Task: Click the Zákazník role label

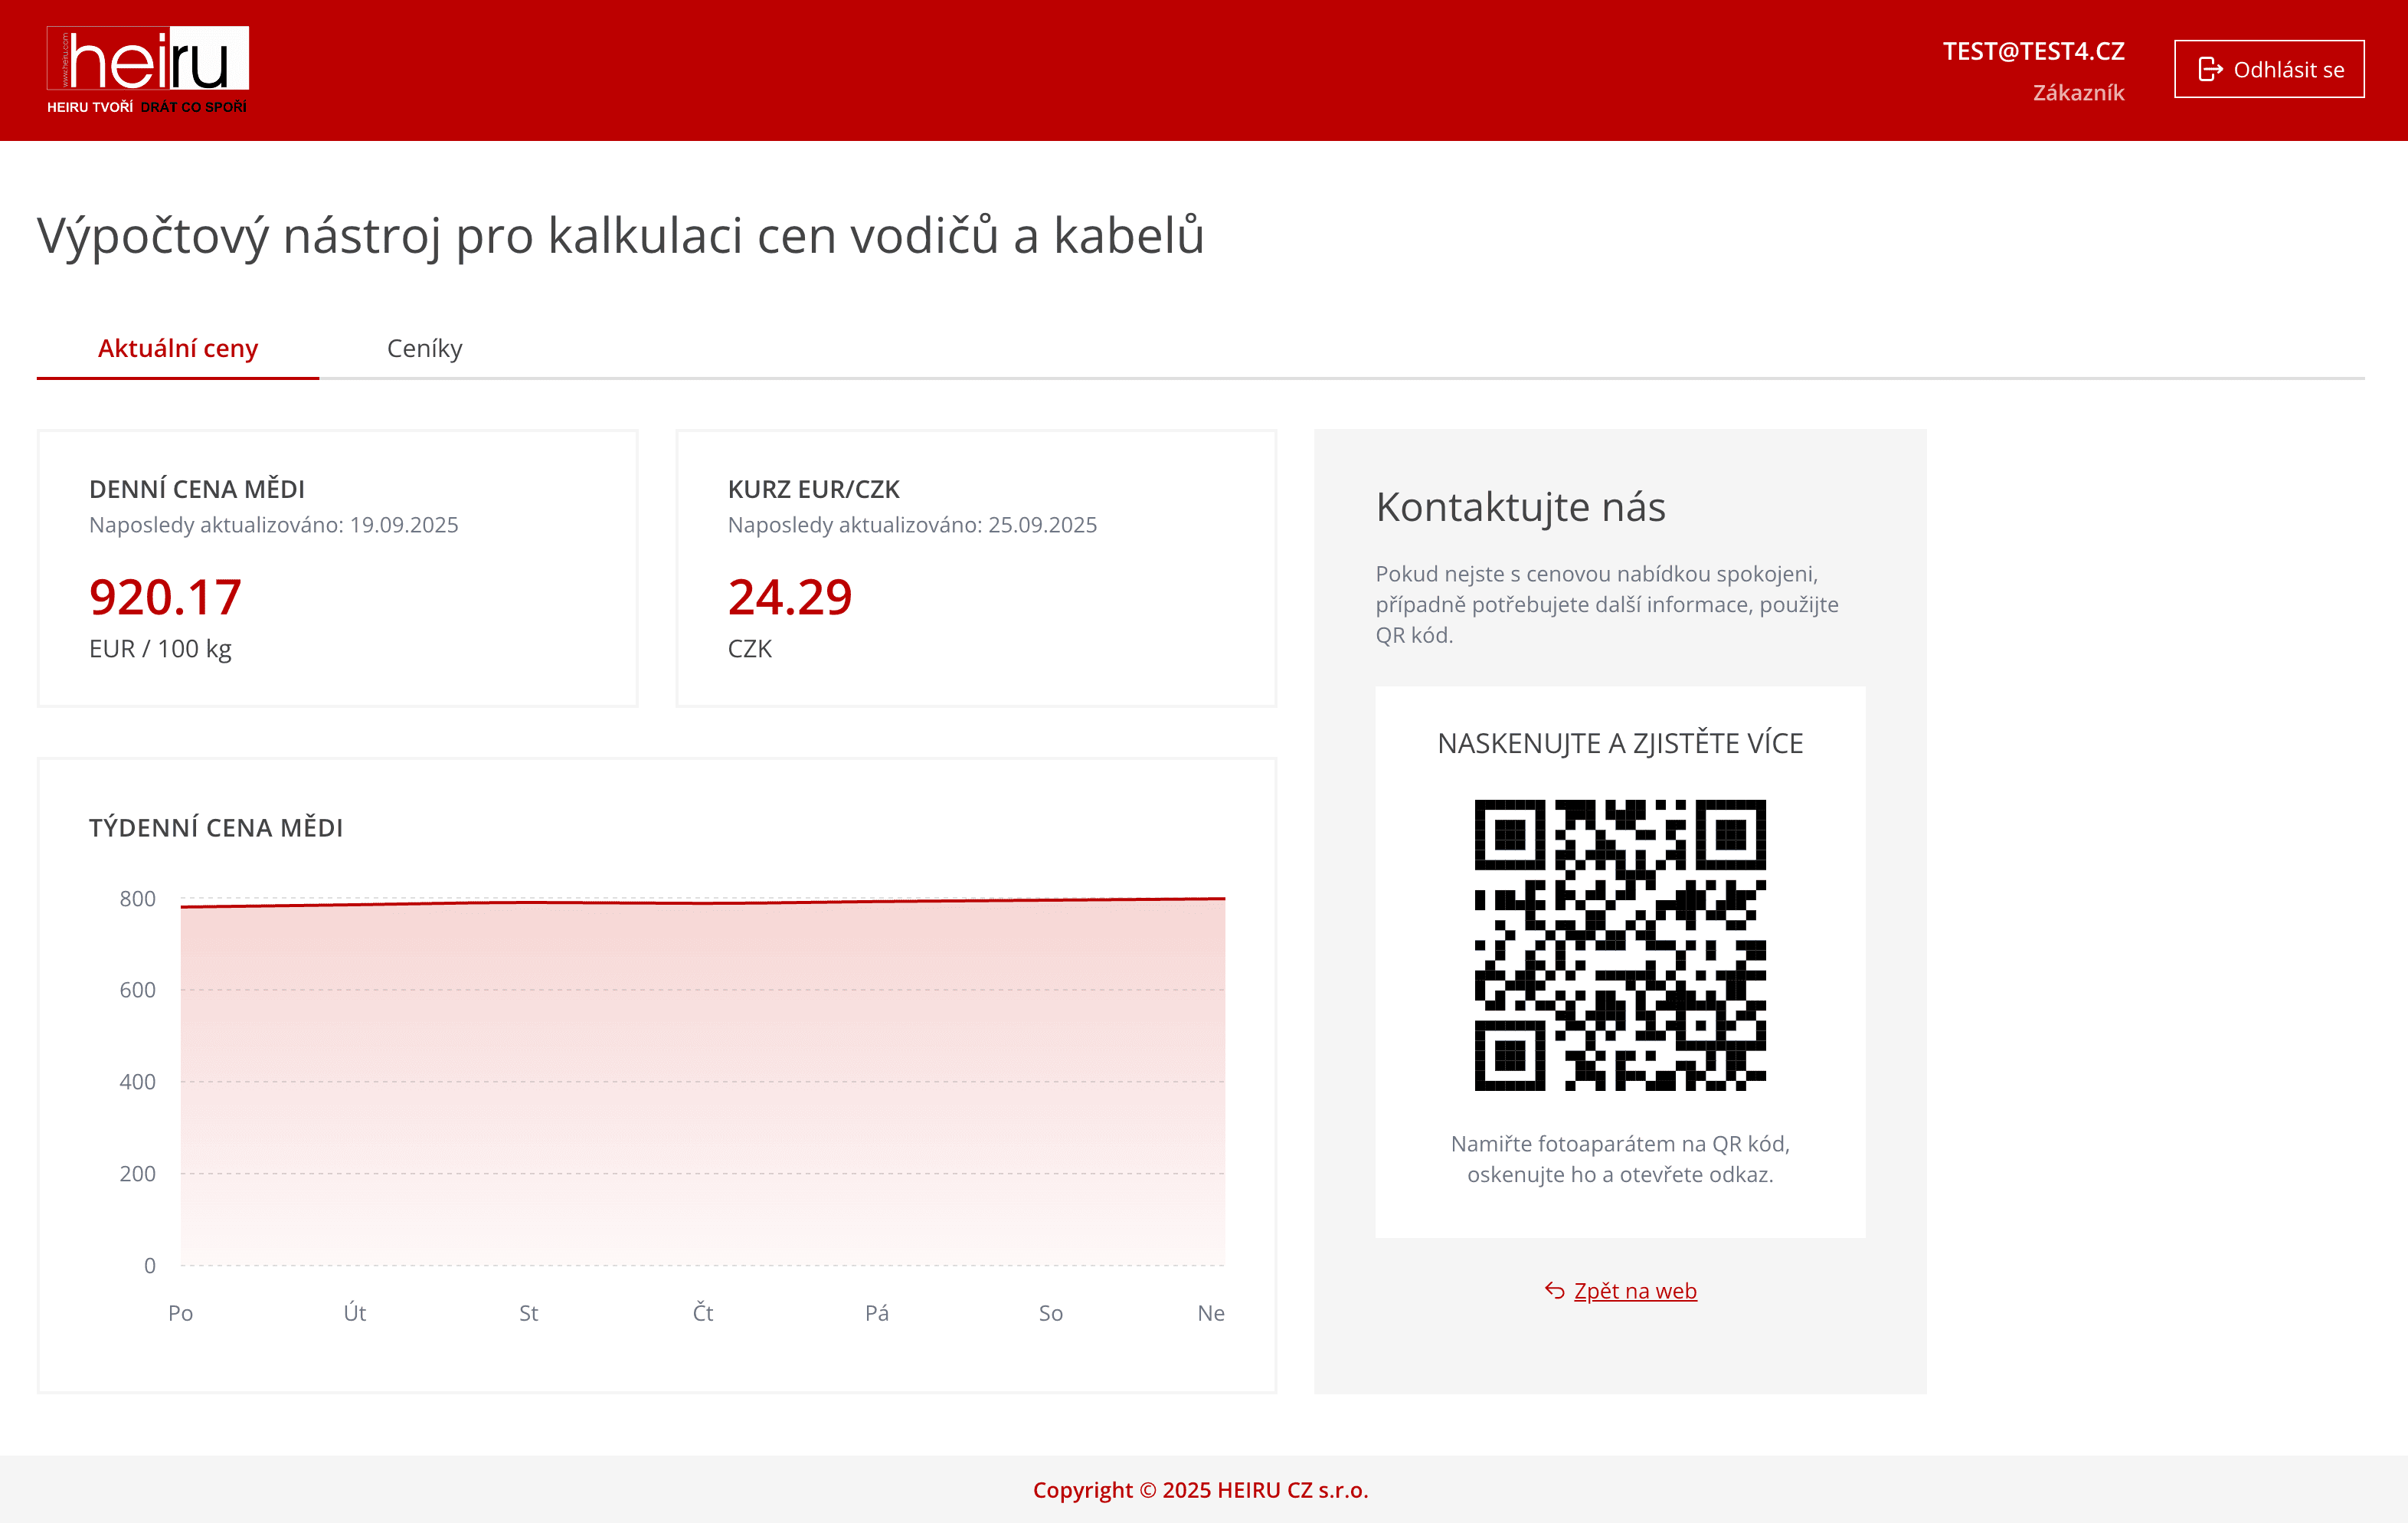Action: (2079, 93)
